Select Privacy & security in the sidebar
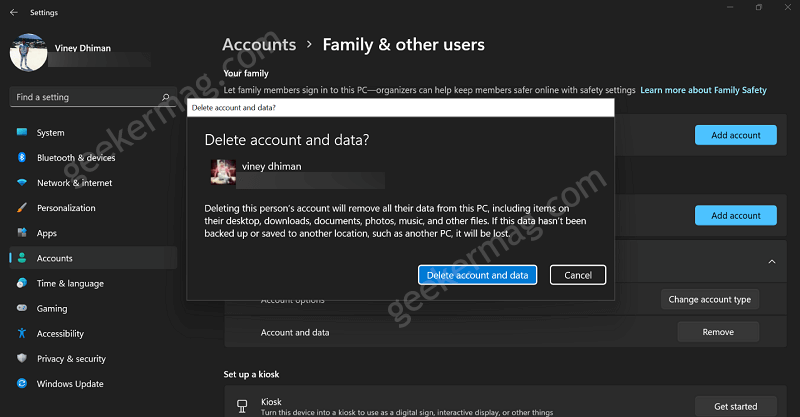Viewport: 800px width, 417px height. 93,358
